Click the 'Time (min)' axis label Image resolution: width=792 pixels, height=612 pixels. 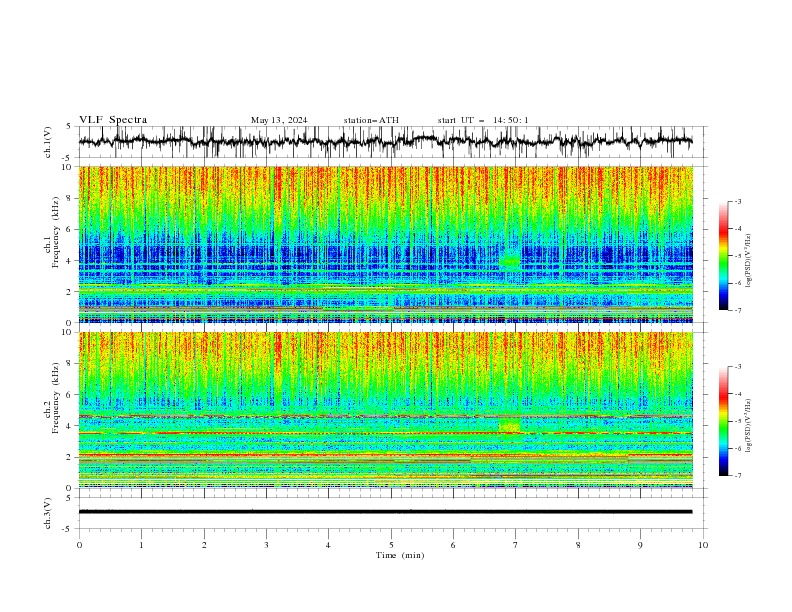click(x=400, y=555)
